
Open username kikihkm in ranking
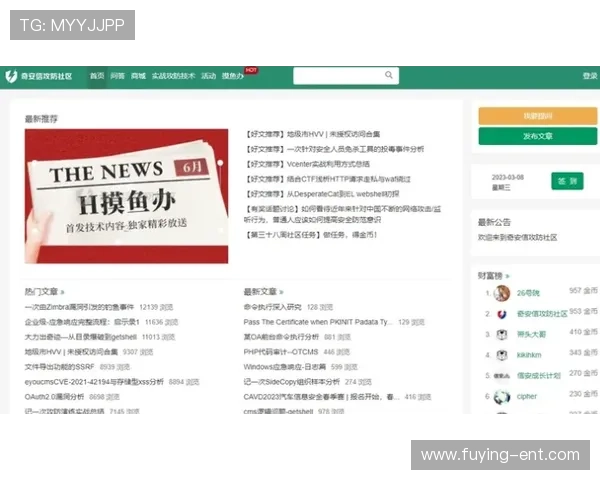pyautogui.click(x=529, y=355)
